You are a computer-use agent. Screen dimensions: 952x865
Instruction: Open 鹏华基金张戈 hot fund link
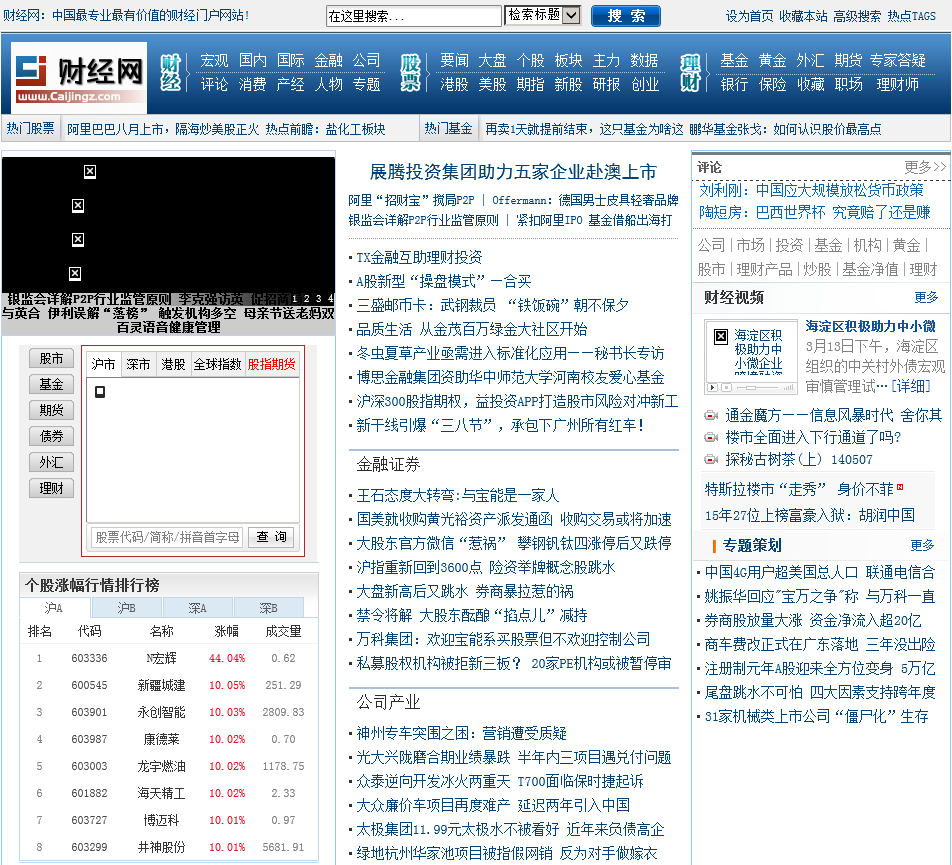point(785,129)
